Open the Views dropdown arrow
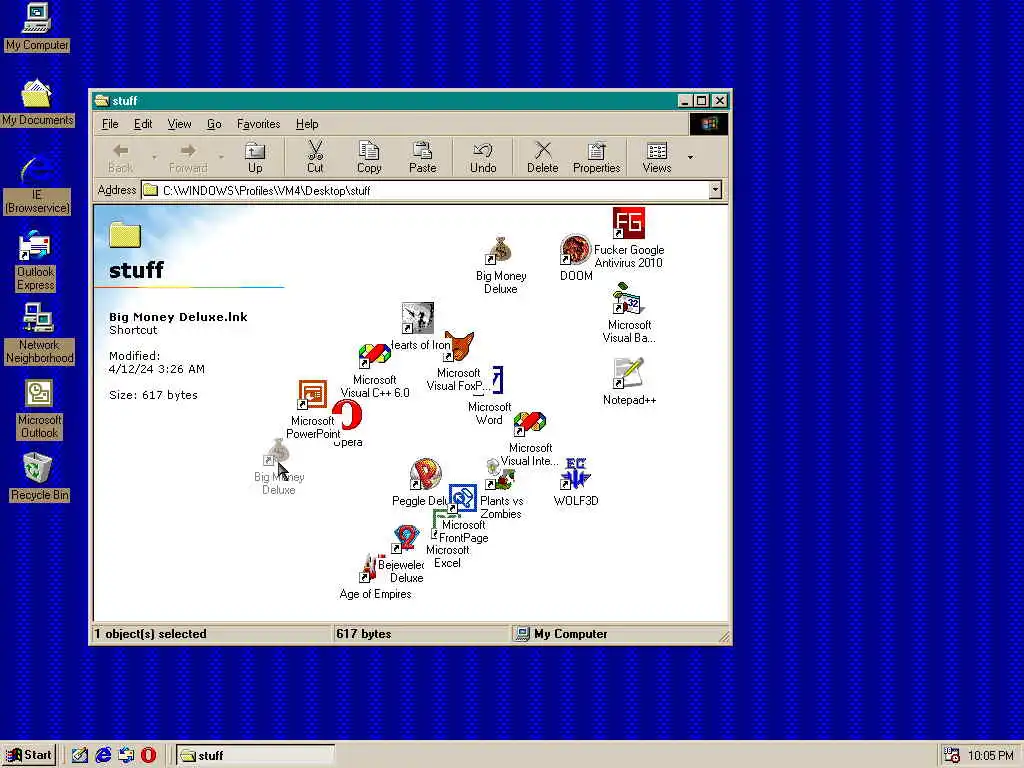 (x=690, y=157)
